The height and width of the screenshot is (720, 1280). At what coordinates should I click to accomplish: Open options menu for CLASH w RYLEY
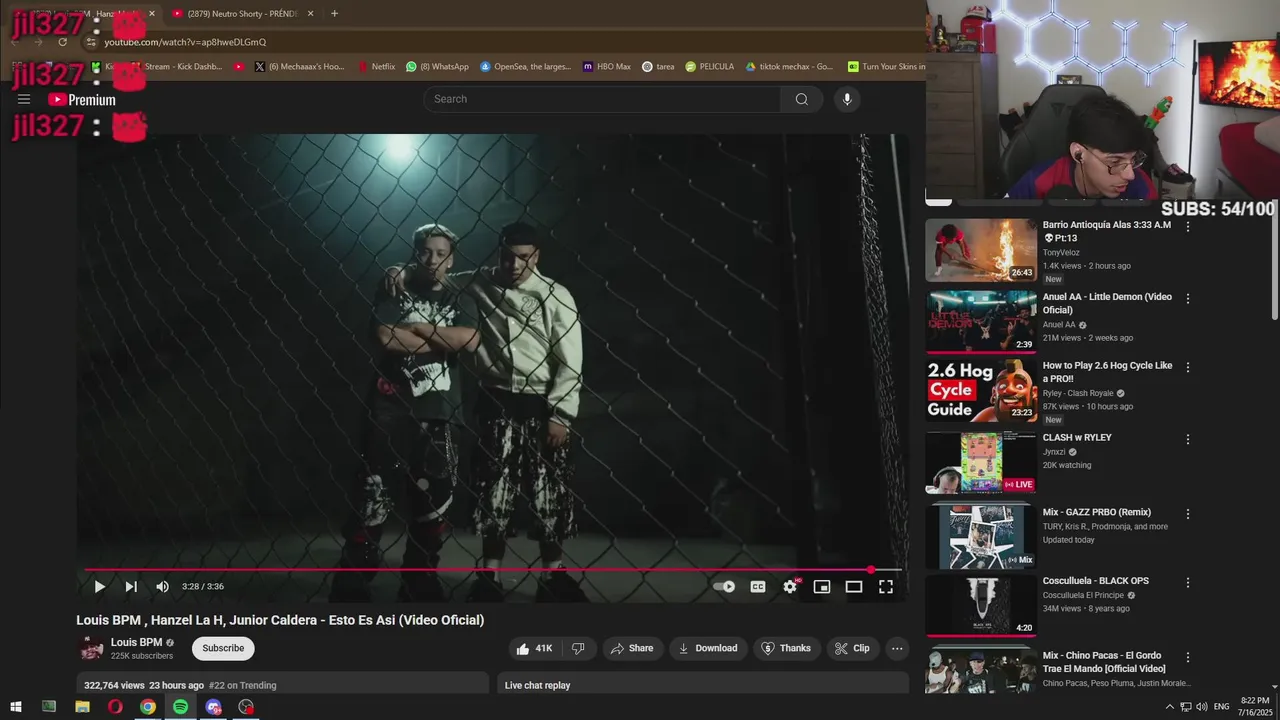point(1188,440)
